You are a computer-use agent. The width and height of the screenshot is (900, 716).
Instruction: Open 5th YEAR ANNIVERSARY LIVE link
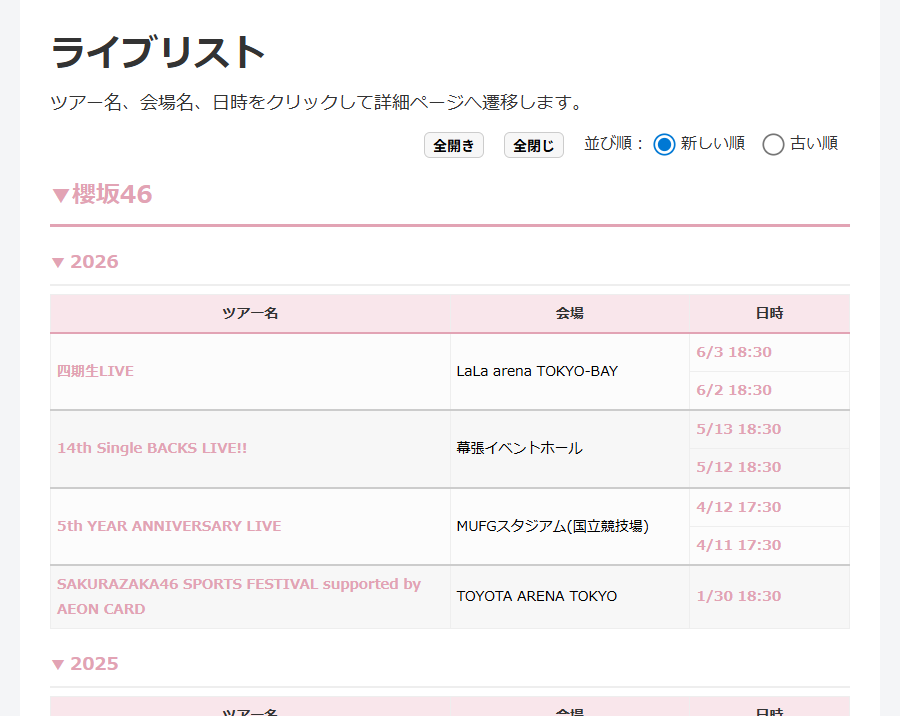[x=169, y=526]
